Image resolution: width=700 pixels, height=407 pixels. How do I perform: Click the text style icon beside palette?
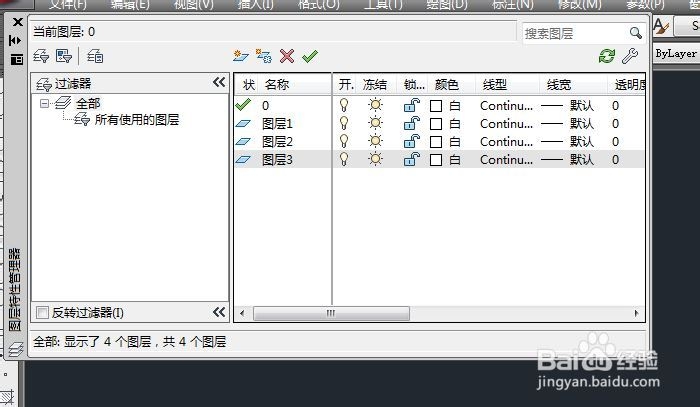[x=662, y=26]
